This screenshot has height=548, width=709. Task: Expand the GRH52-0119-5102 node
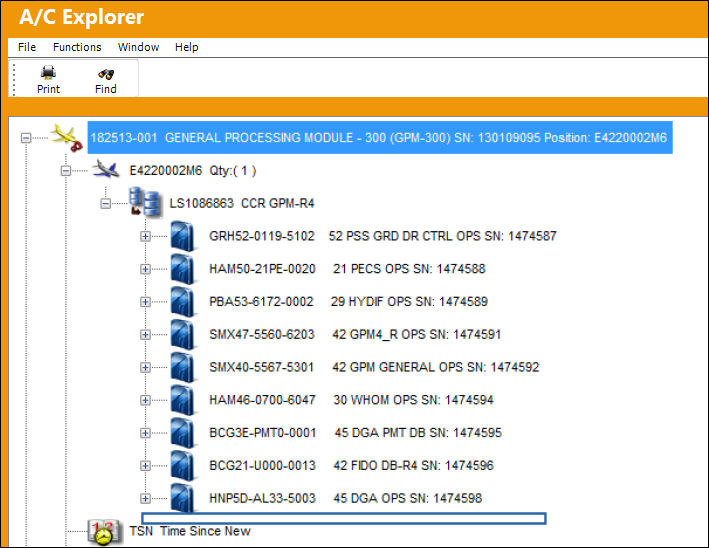145,236
